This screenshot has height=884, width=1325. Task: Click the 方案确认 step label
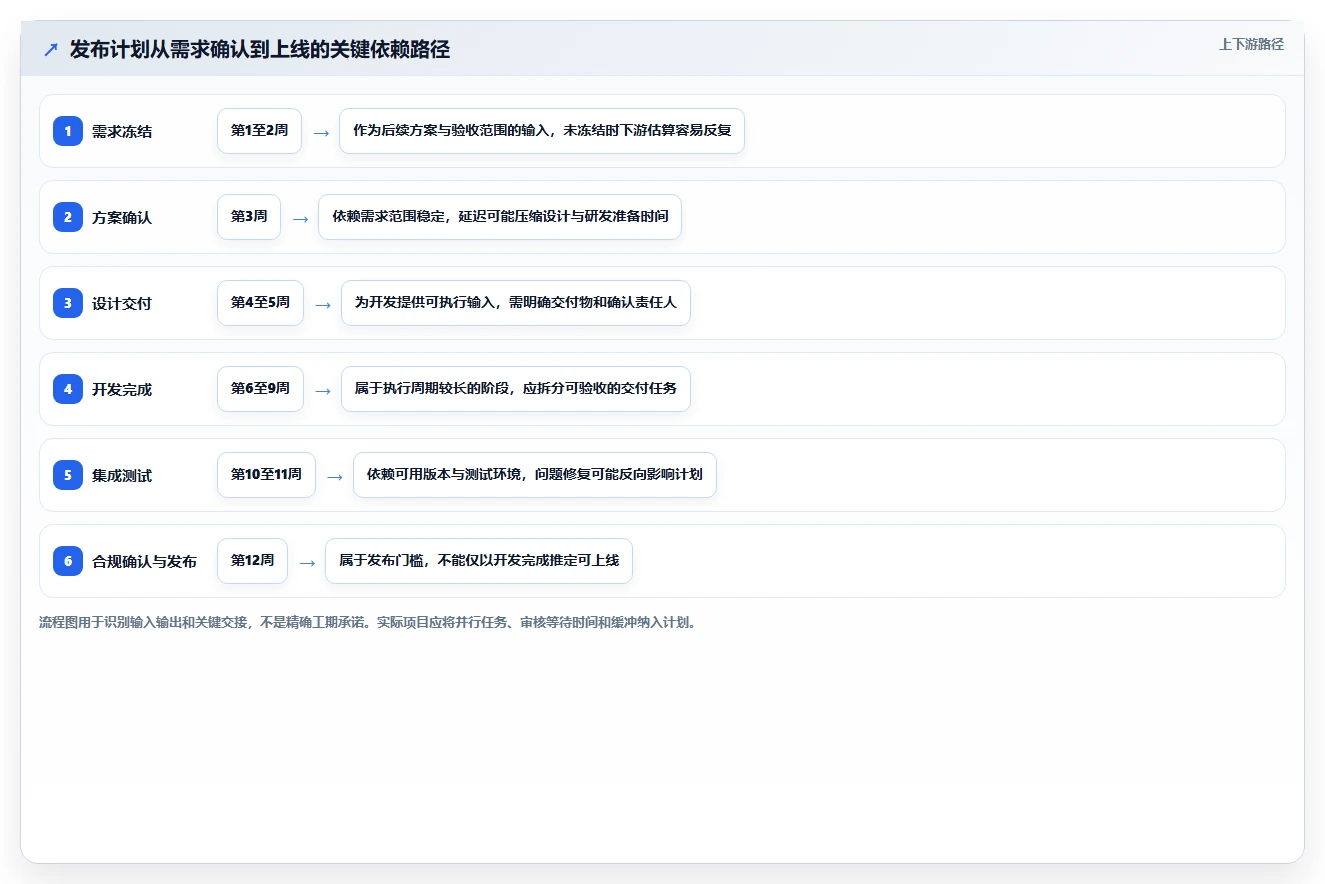tap(122, 217)
